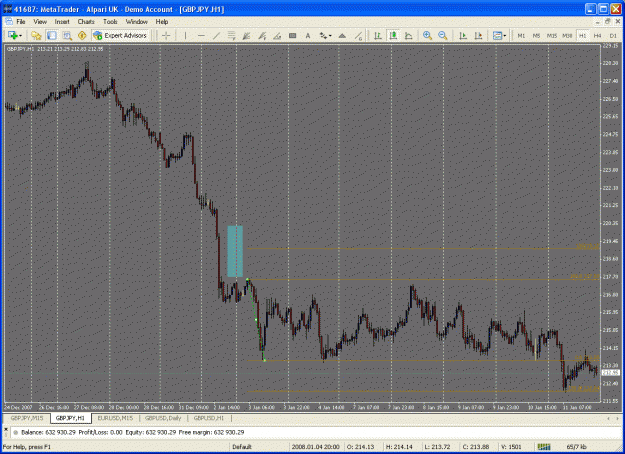Toggle the Market Watch window icon
Image resolution: width=625 pixels, height=454 pixels.
coord(52,35)
